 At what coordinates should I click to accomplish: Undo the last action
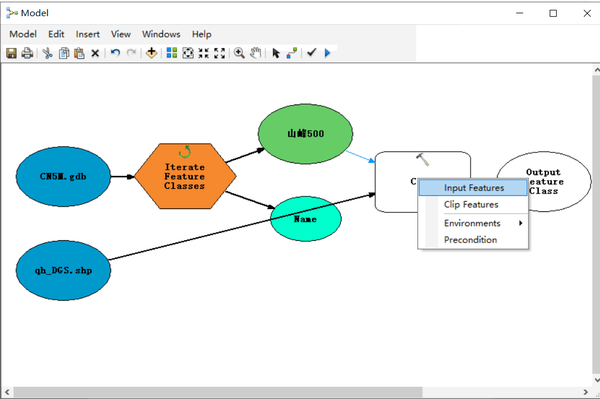point(115,53)
